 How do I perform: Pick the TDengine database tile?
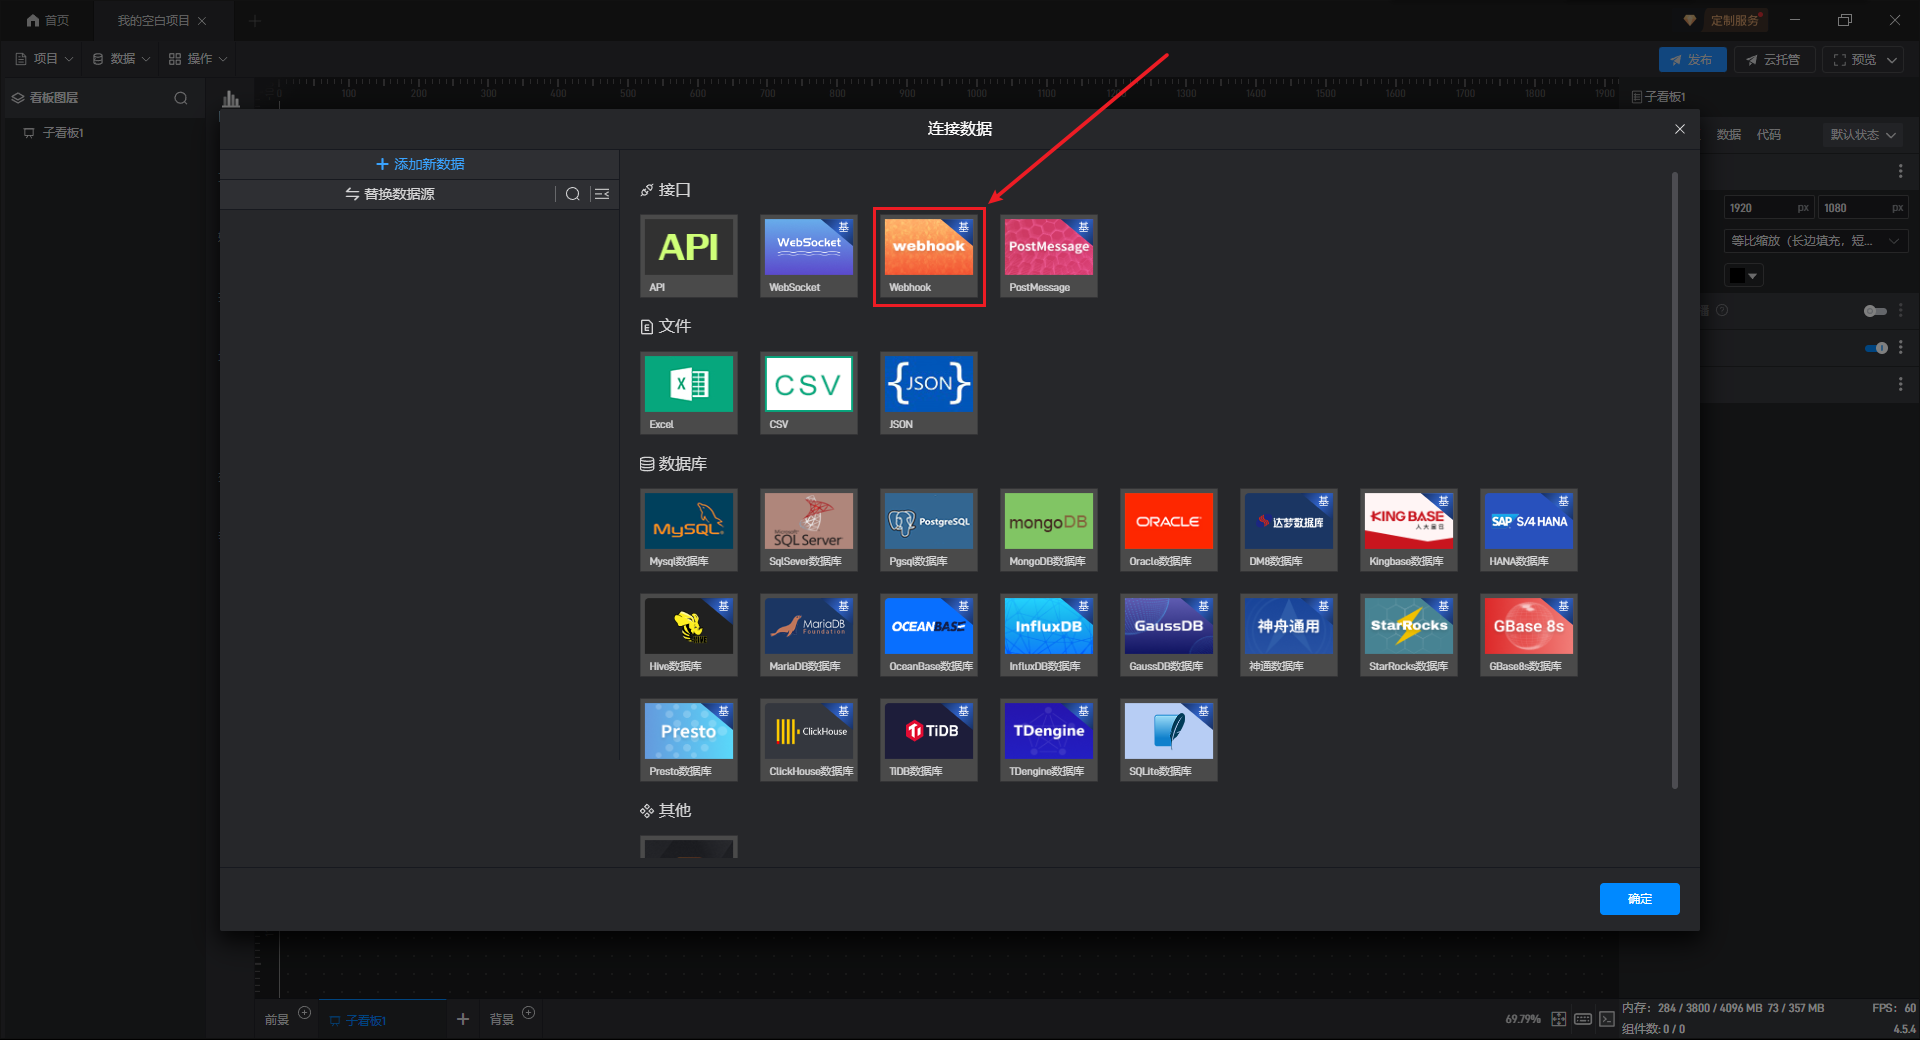[x=1049, y=740]
